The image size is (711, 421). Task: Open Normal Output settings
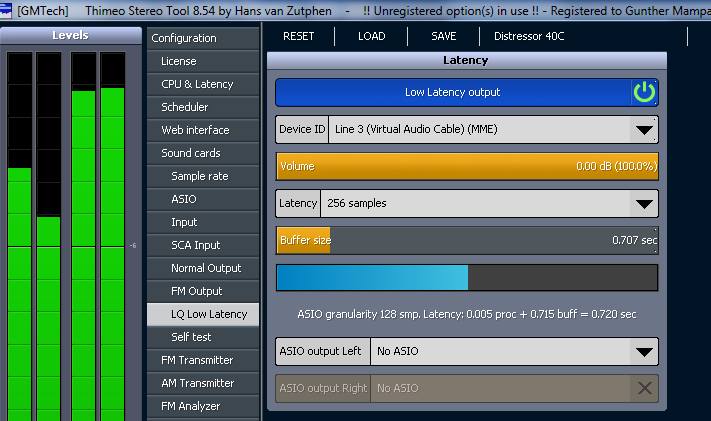[x=203, y=269]
